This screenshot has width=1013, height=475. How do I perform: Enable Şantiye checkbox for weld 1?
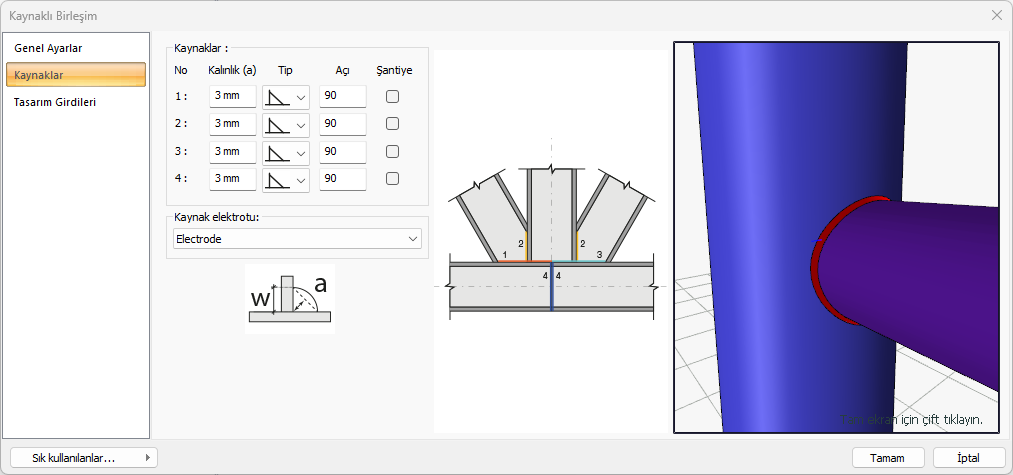[x=393, y=97]
